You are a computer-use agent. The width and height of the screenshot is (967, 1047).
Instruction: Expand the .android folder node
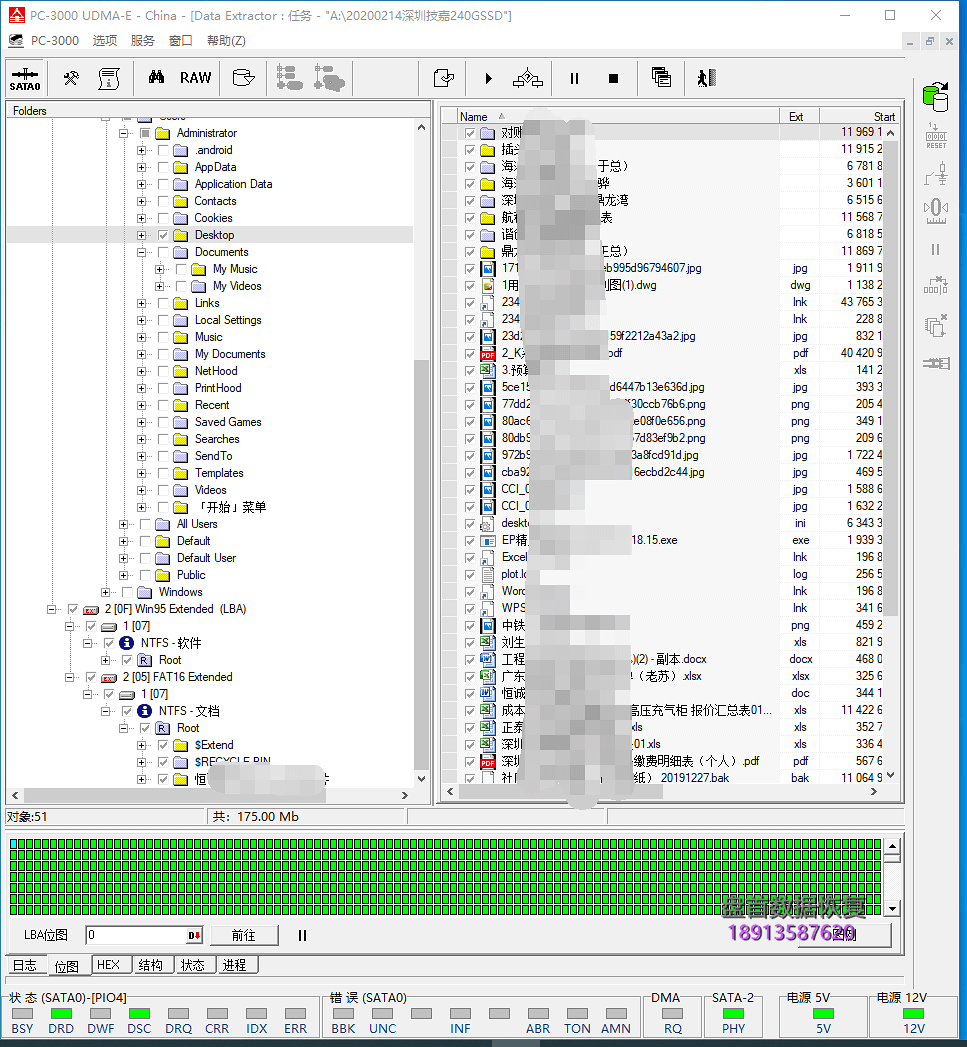[142, 150]
